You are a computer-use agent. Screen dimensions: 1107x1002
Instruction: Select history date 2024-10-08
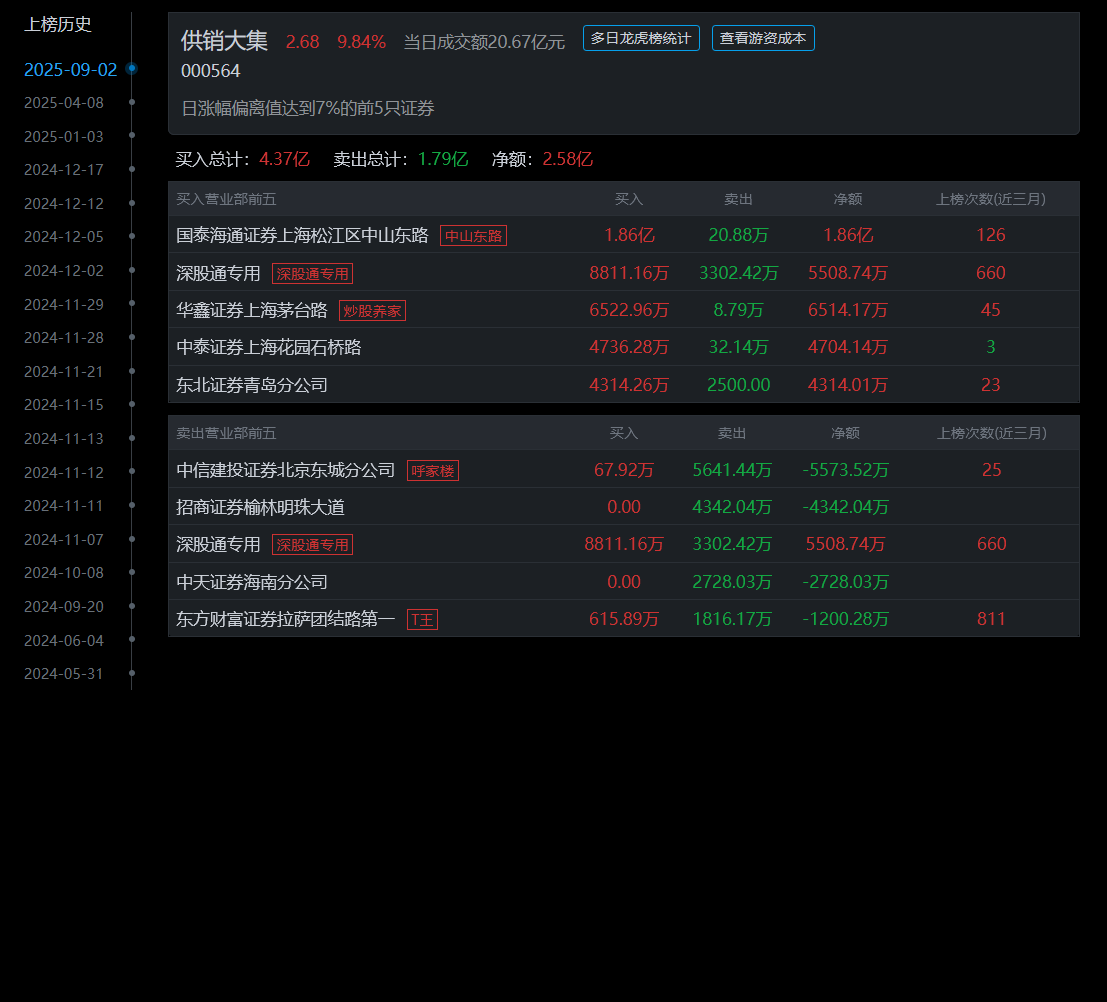click(x=64, y=573)
